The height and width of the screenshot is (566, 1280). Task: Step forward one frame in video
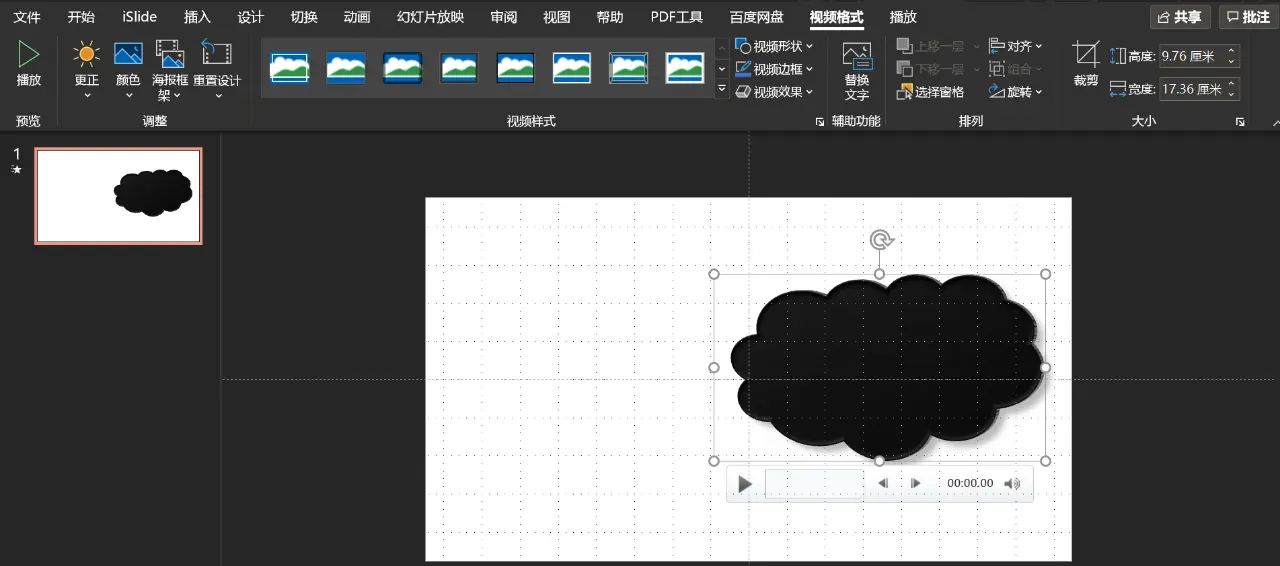pyautogui.click(x=916, y=484)
